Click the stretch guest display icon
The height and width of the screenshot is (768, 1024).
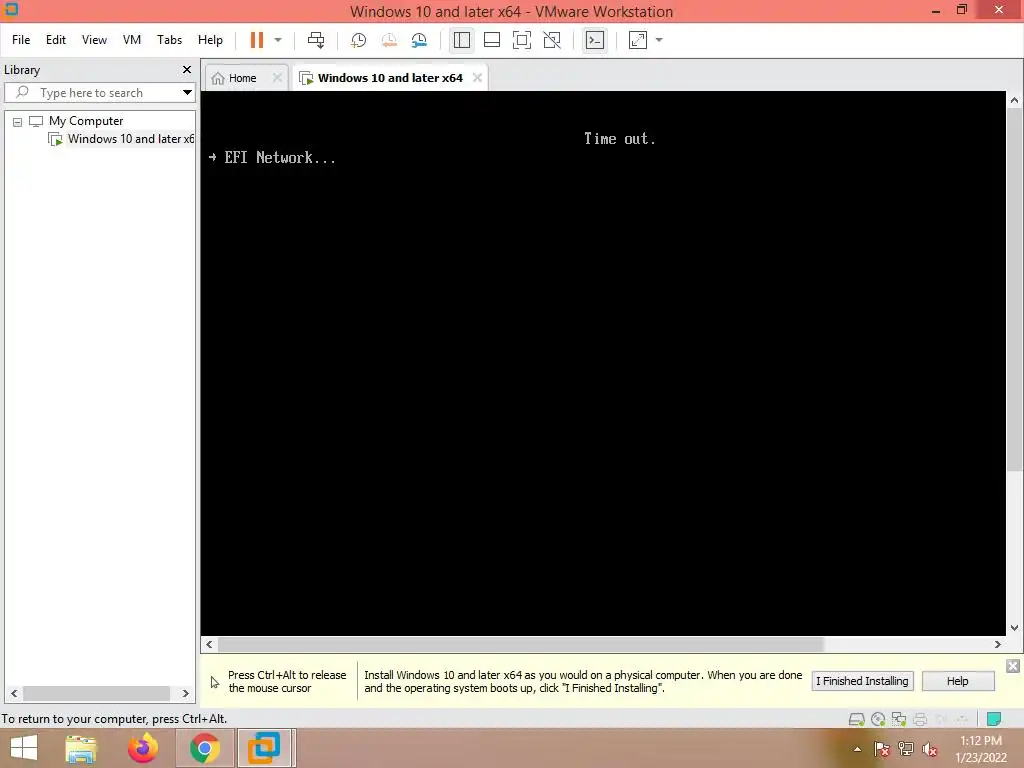pyautogui.click(x=638, y=40)
